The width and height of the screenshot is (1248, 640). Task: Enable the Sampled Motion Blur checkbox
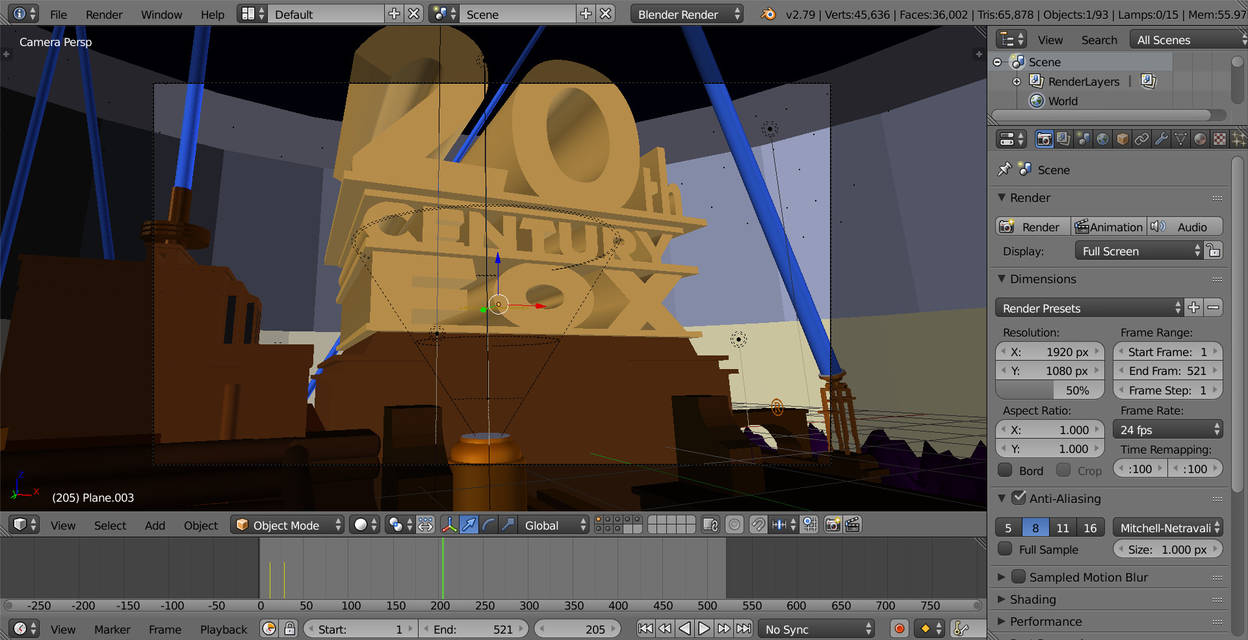(x=1018, y=577)
